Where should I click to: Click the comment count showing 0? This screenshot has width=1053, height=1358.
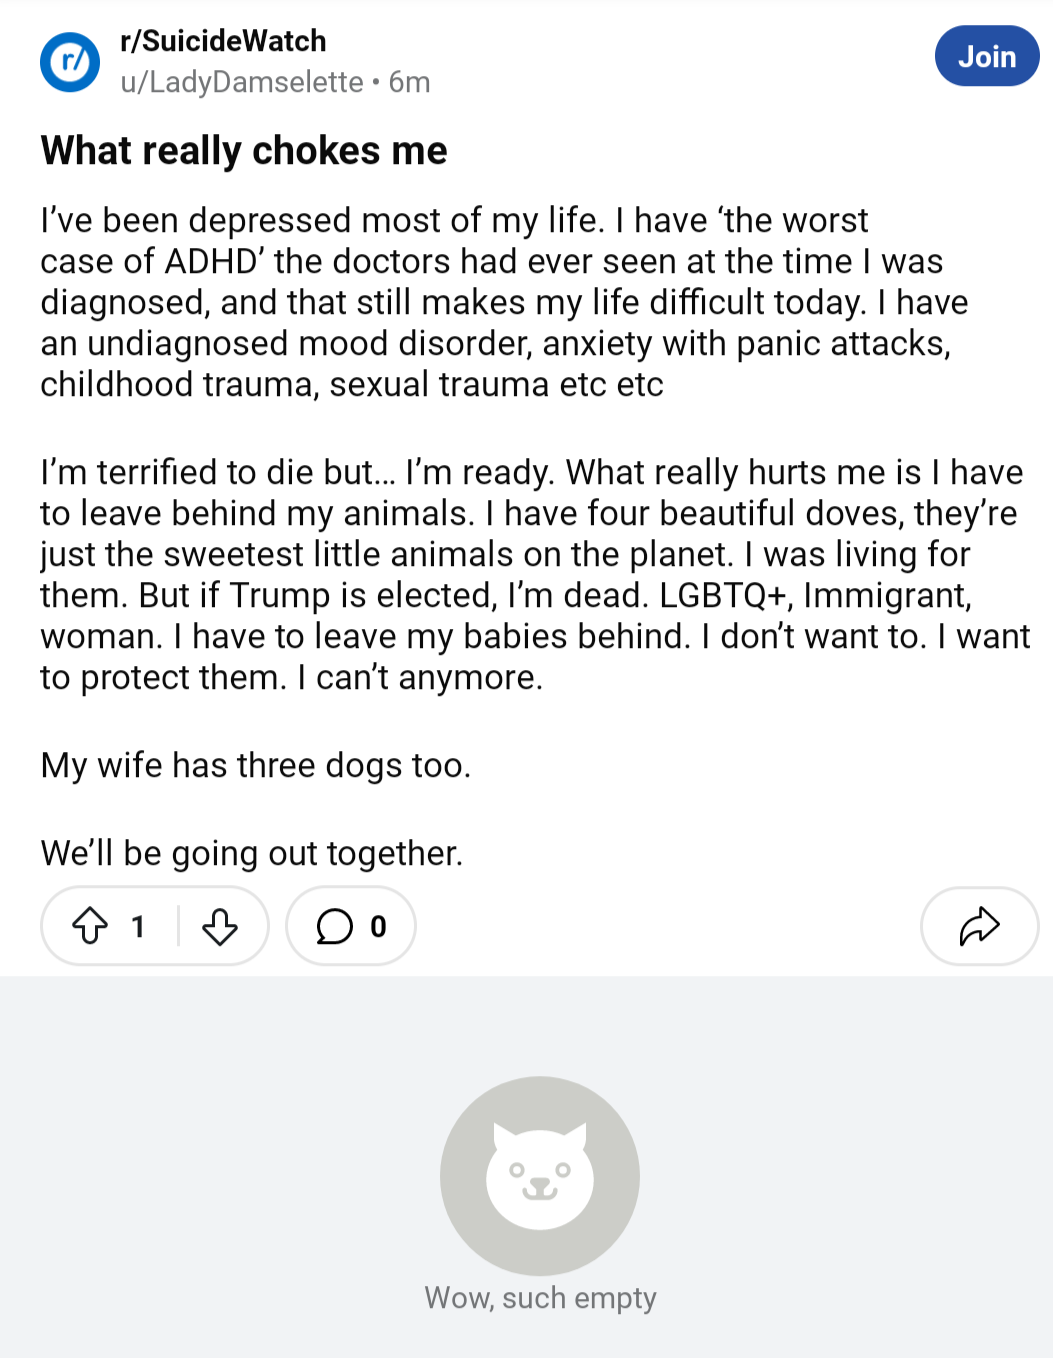coord(378,927)
